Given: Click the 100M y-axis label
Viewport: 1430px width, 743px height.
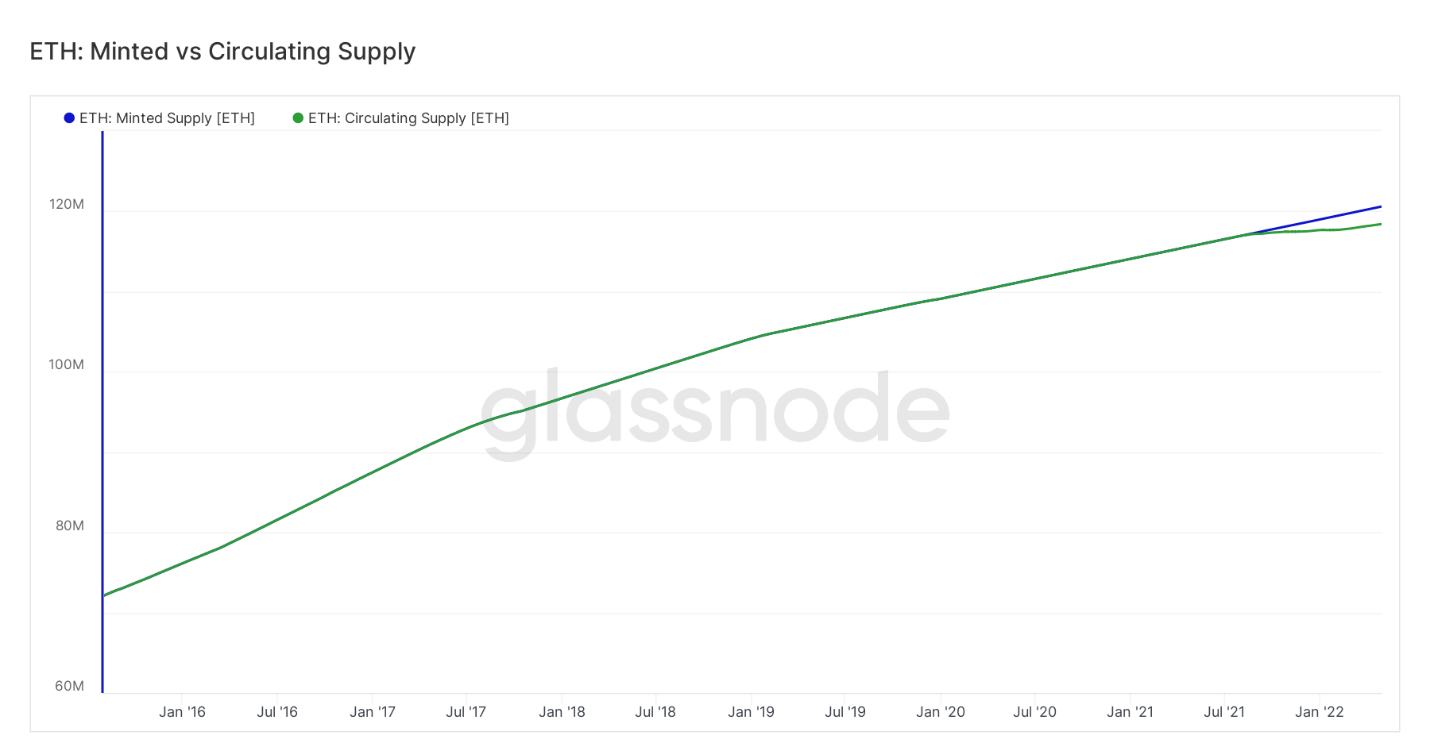Looking at the screenshot, I should [x=67, y=364].
